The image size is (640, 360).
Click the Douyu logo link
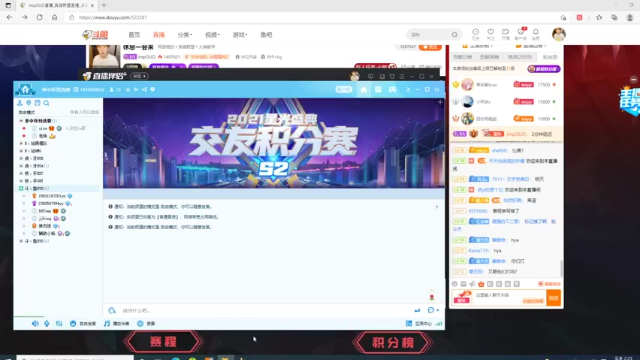click(95, 35)
